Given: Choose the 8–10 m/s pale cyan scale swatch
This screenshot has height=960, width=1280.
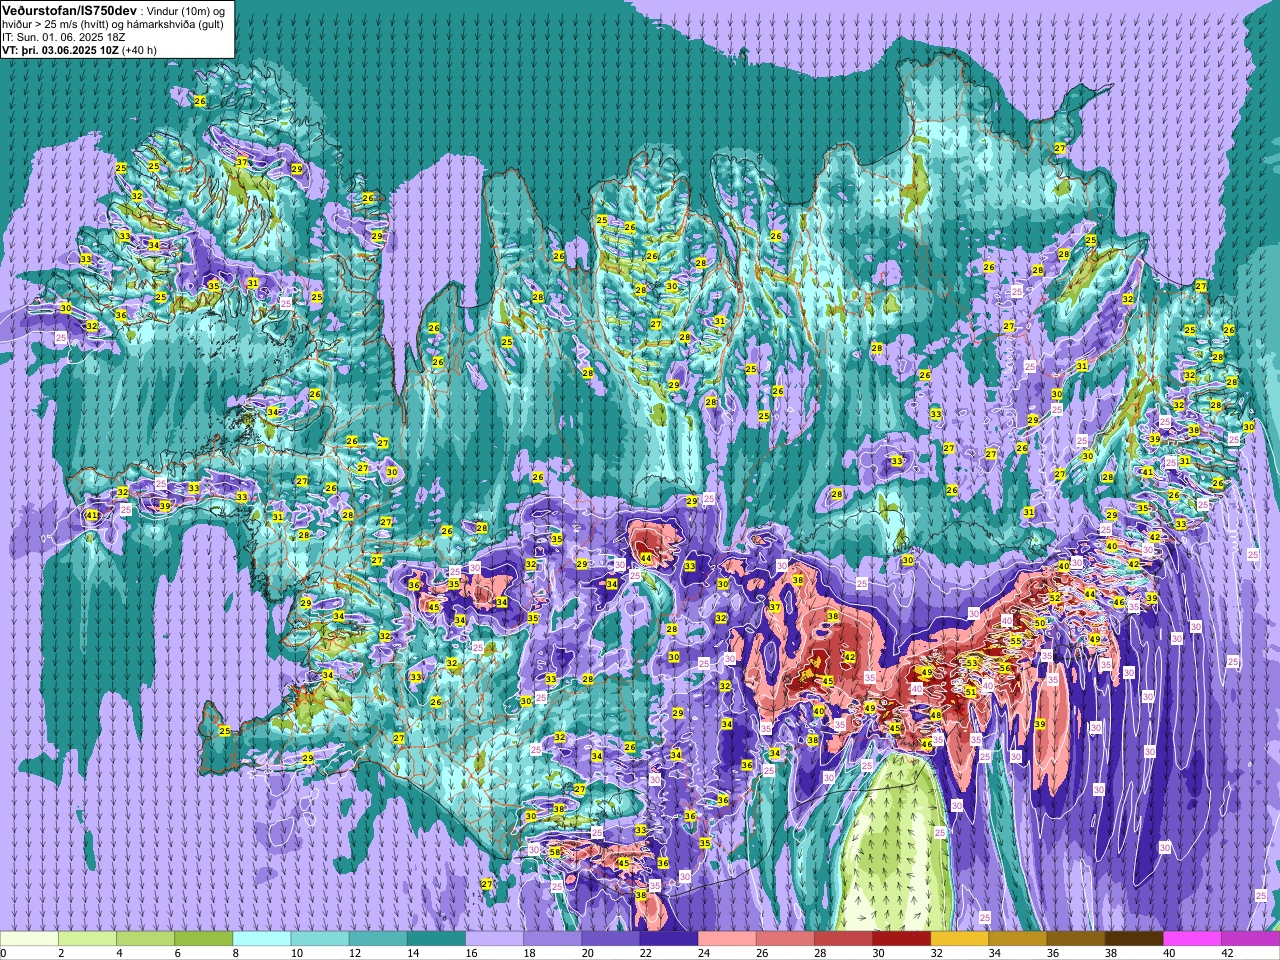Looking at the screenshot, I should 261,939.
